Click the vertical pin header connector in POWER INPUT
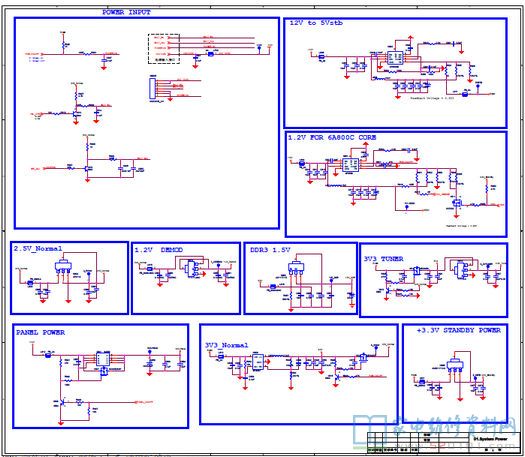 tap(153, 88)
